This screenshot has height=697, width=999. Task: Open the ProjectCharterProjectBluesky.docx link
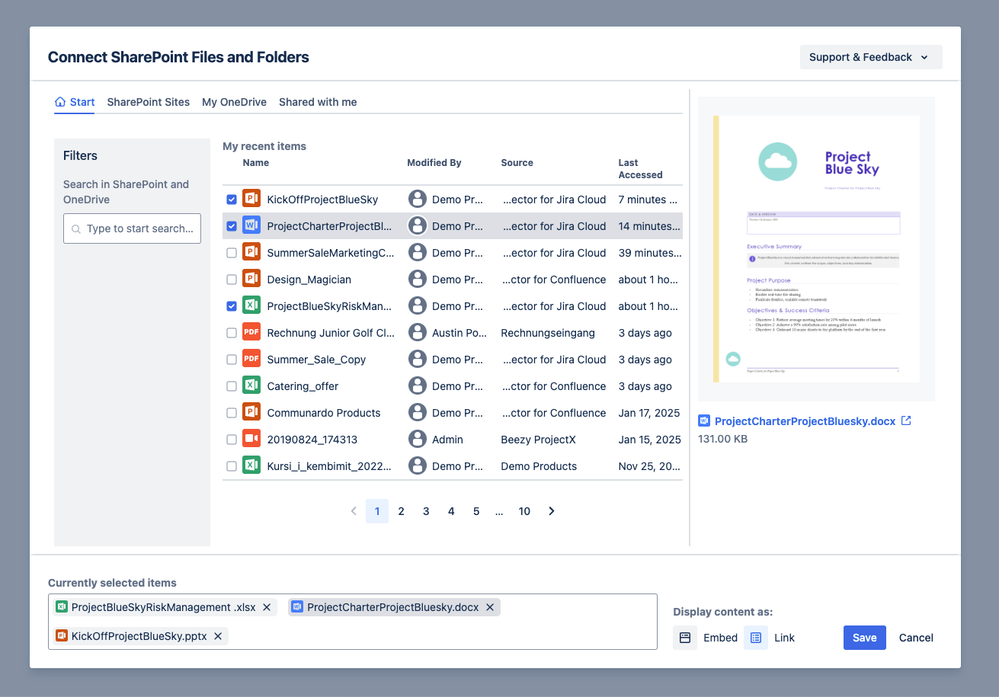click(x=805, y=421)
